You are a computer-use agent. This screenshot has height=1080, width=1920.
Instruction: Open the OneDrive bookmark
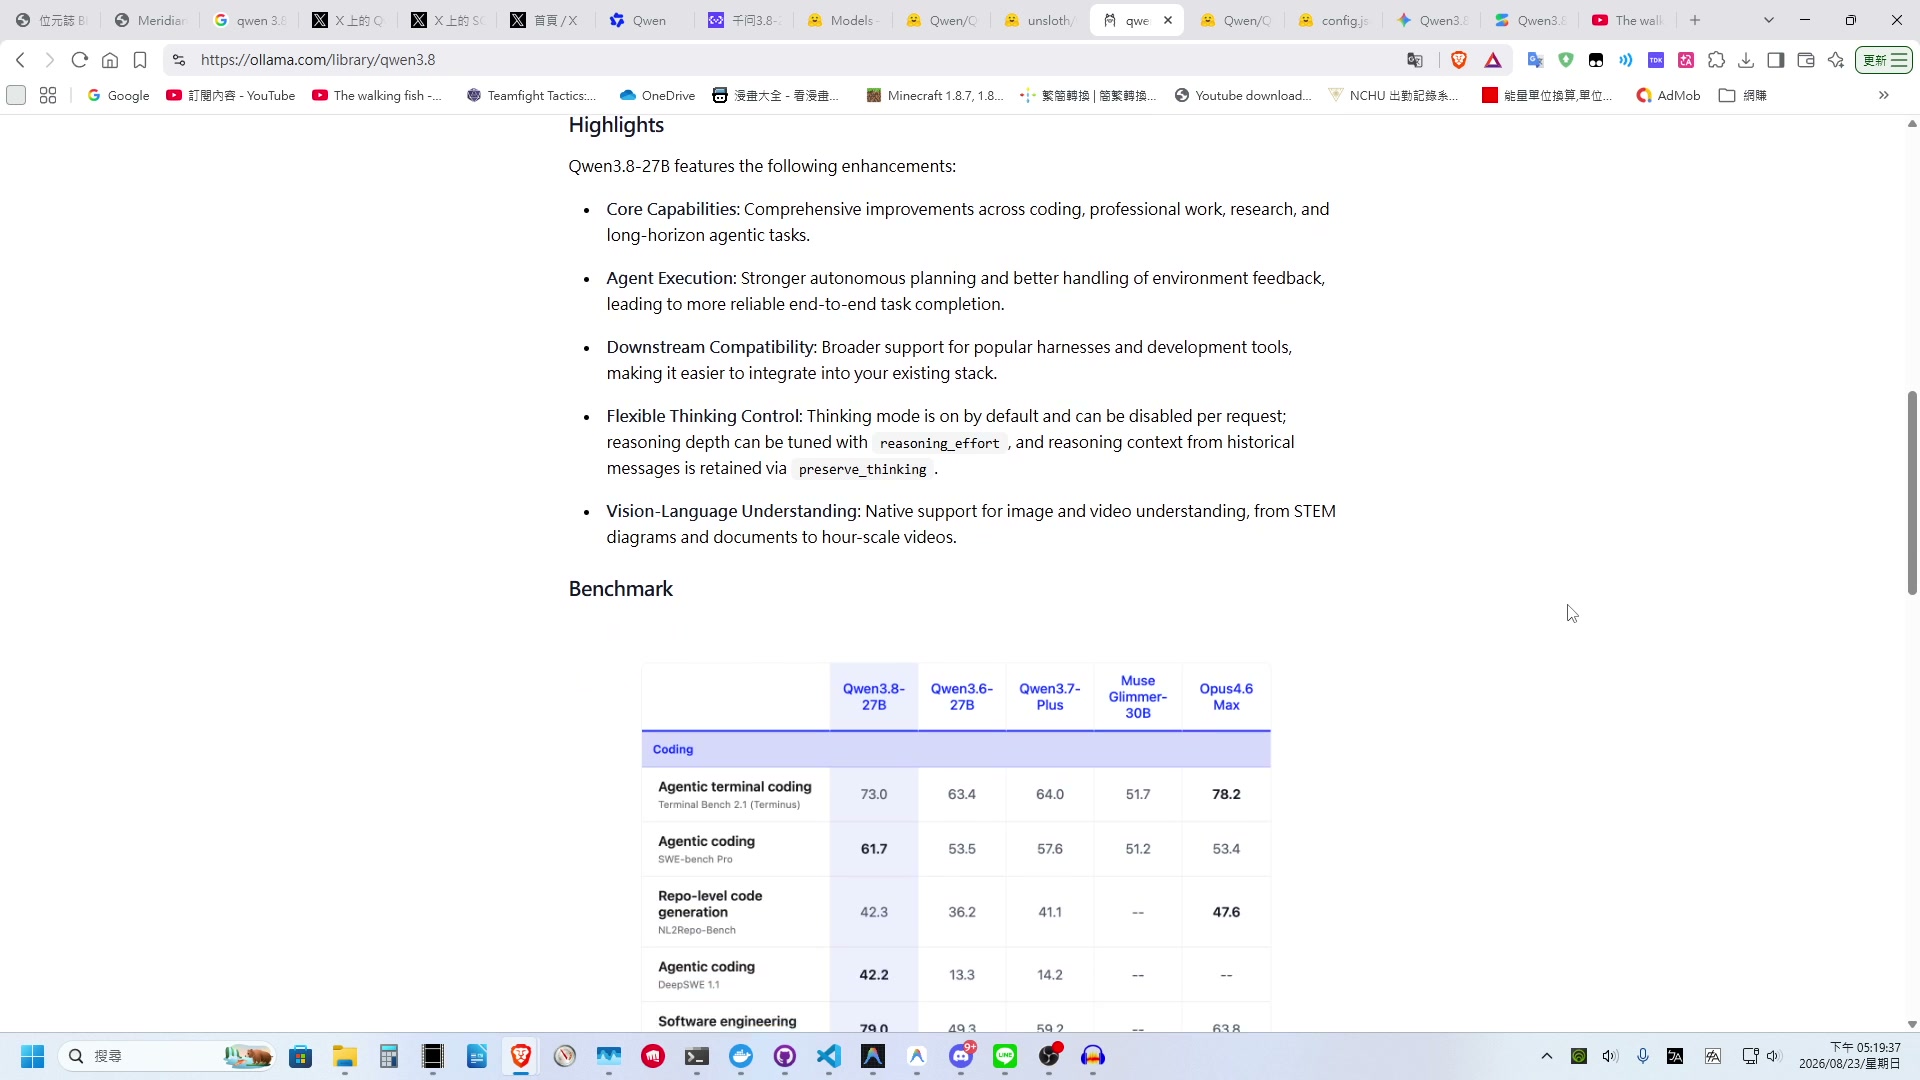click(x=657, y=95)
